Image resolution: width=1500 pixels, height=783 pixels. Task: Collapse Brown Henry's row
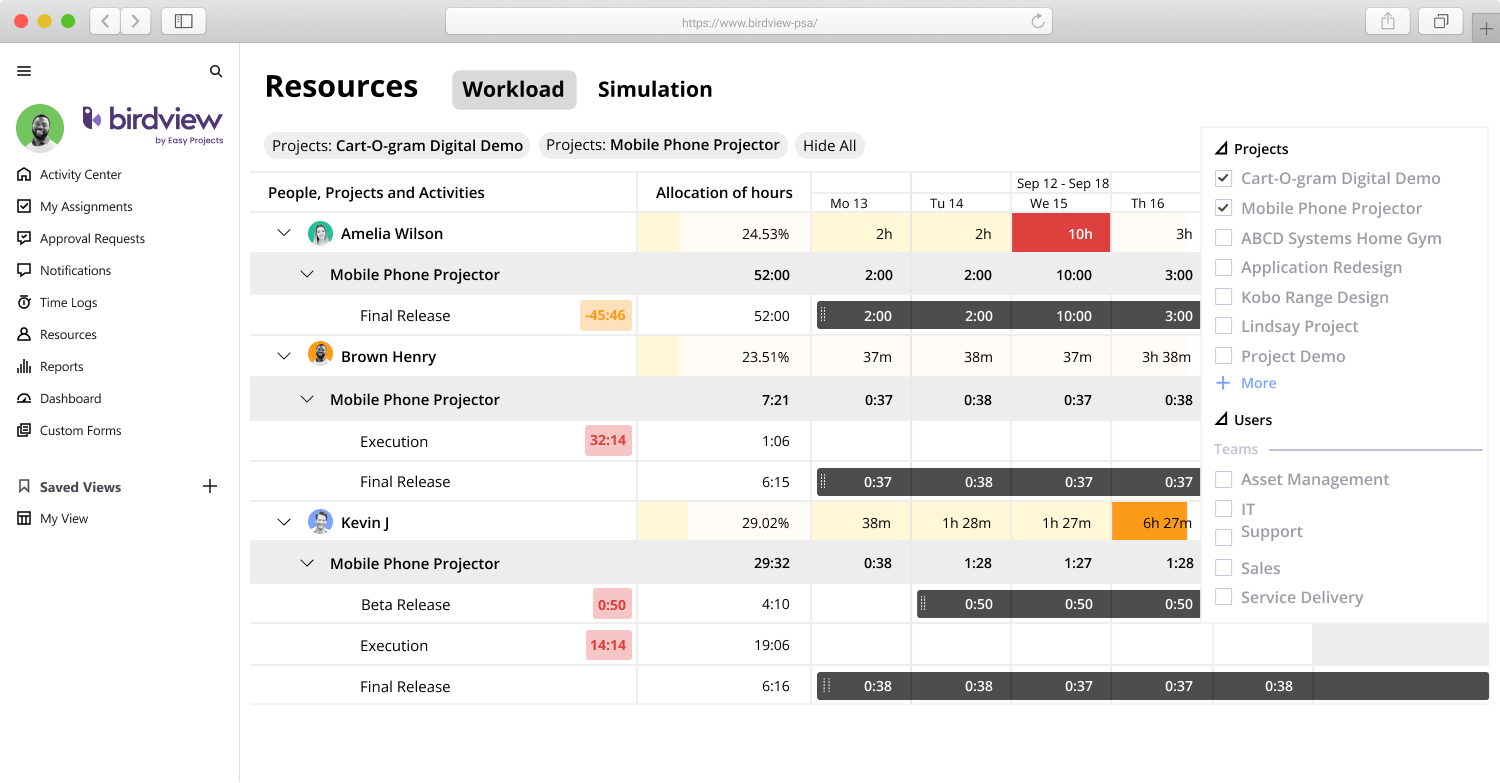click(x=283, y=355)
